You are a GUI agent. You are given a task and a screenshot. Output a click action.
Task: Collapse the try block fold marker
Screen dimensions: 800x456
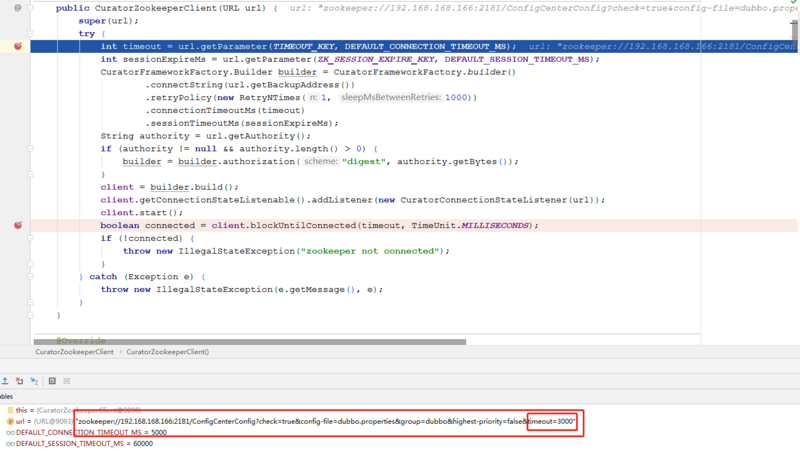(x=30, y=34)
